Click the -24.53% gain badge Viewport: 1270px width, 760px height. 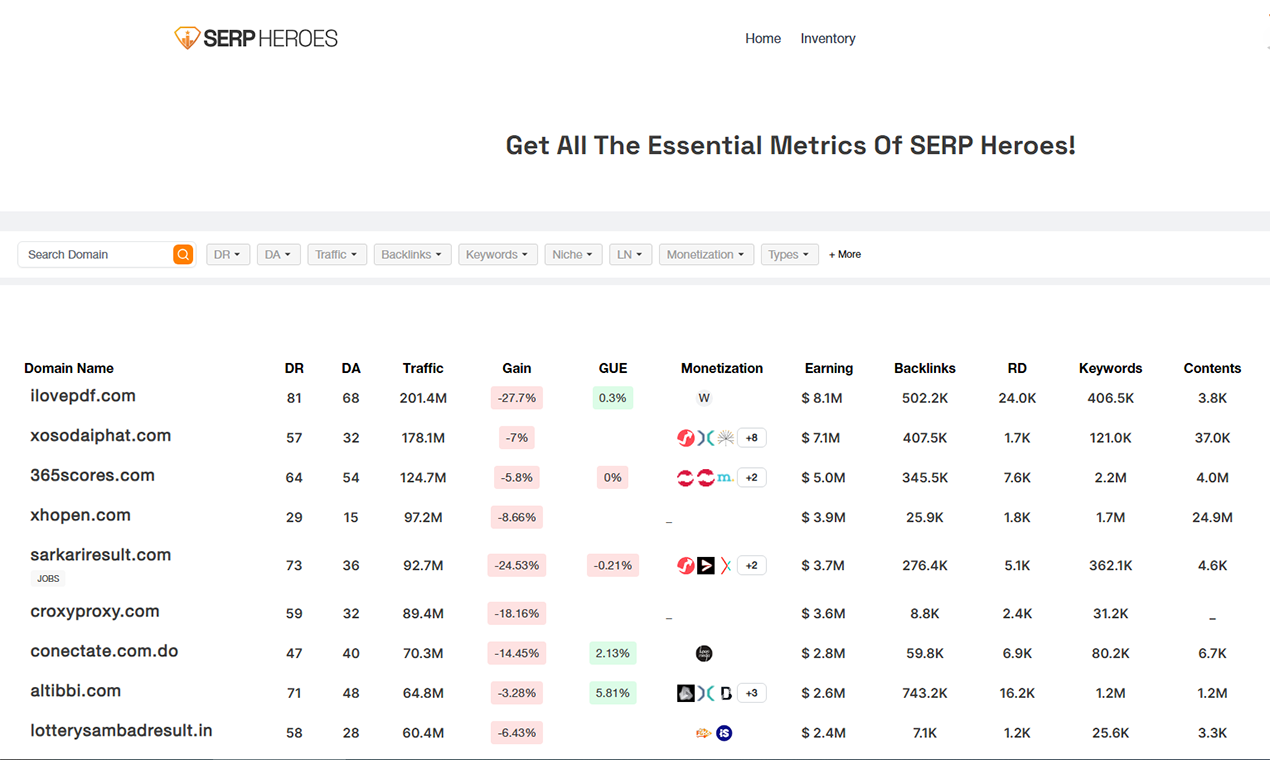click(517, 566)
